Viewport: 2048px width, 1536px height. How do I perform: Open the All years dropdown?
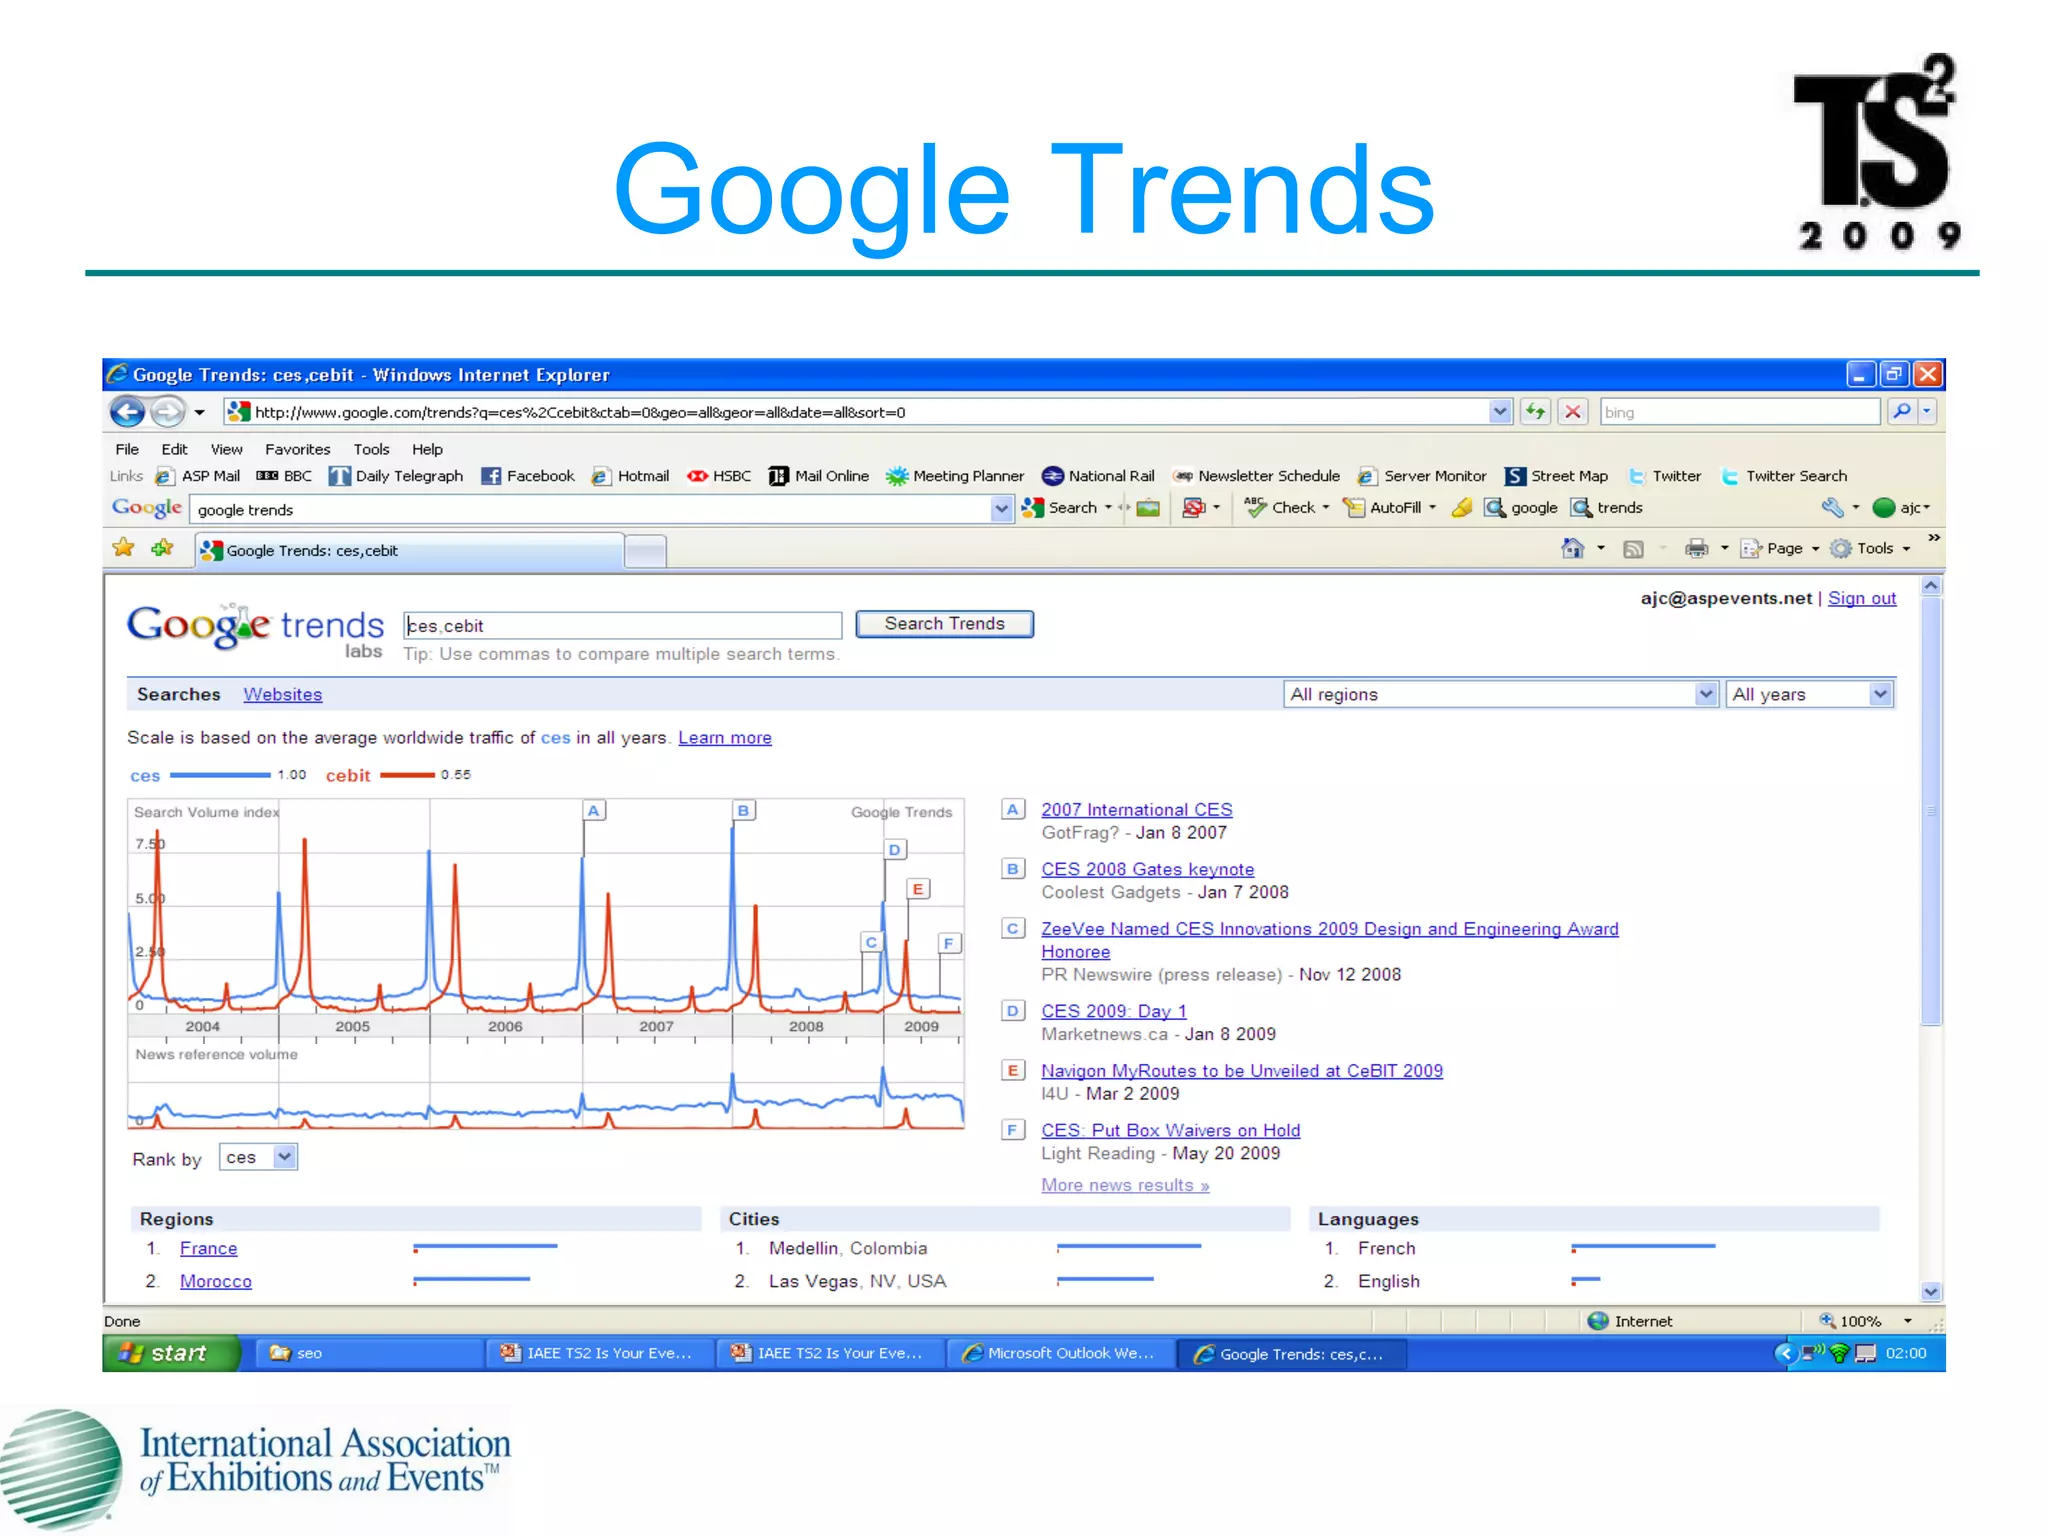pos(1811,694)
